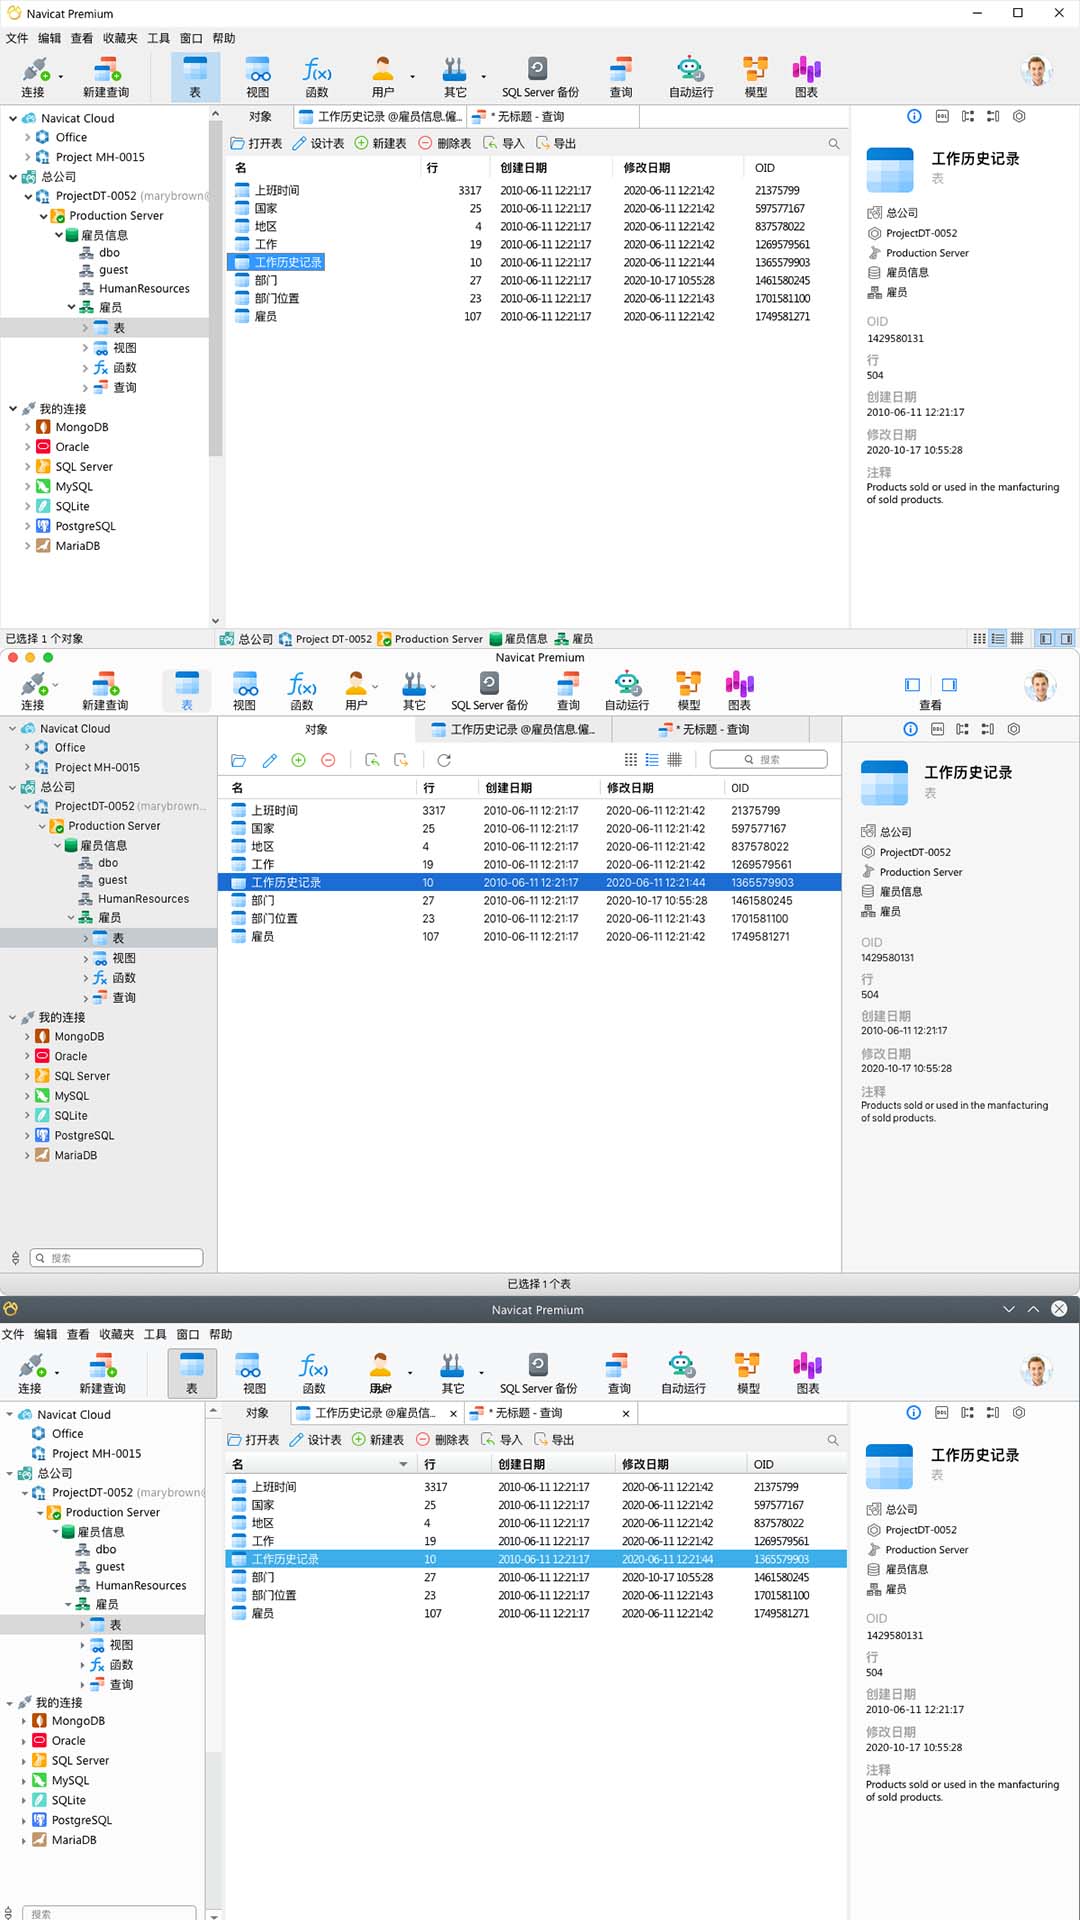Click the 搜索 field above the macOS table list
Screen dimensions: 1080x1920
point(769,760)
